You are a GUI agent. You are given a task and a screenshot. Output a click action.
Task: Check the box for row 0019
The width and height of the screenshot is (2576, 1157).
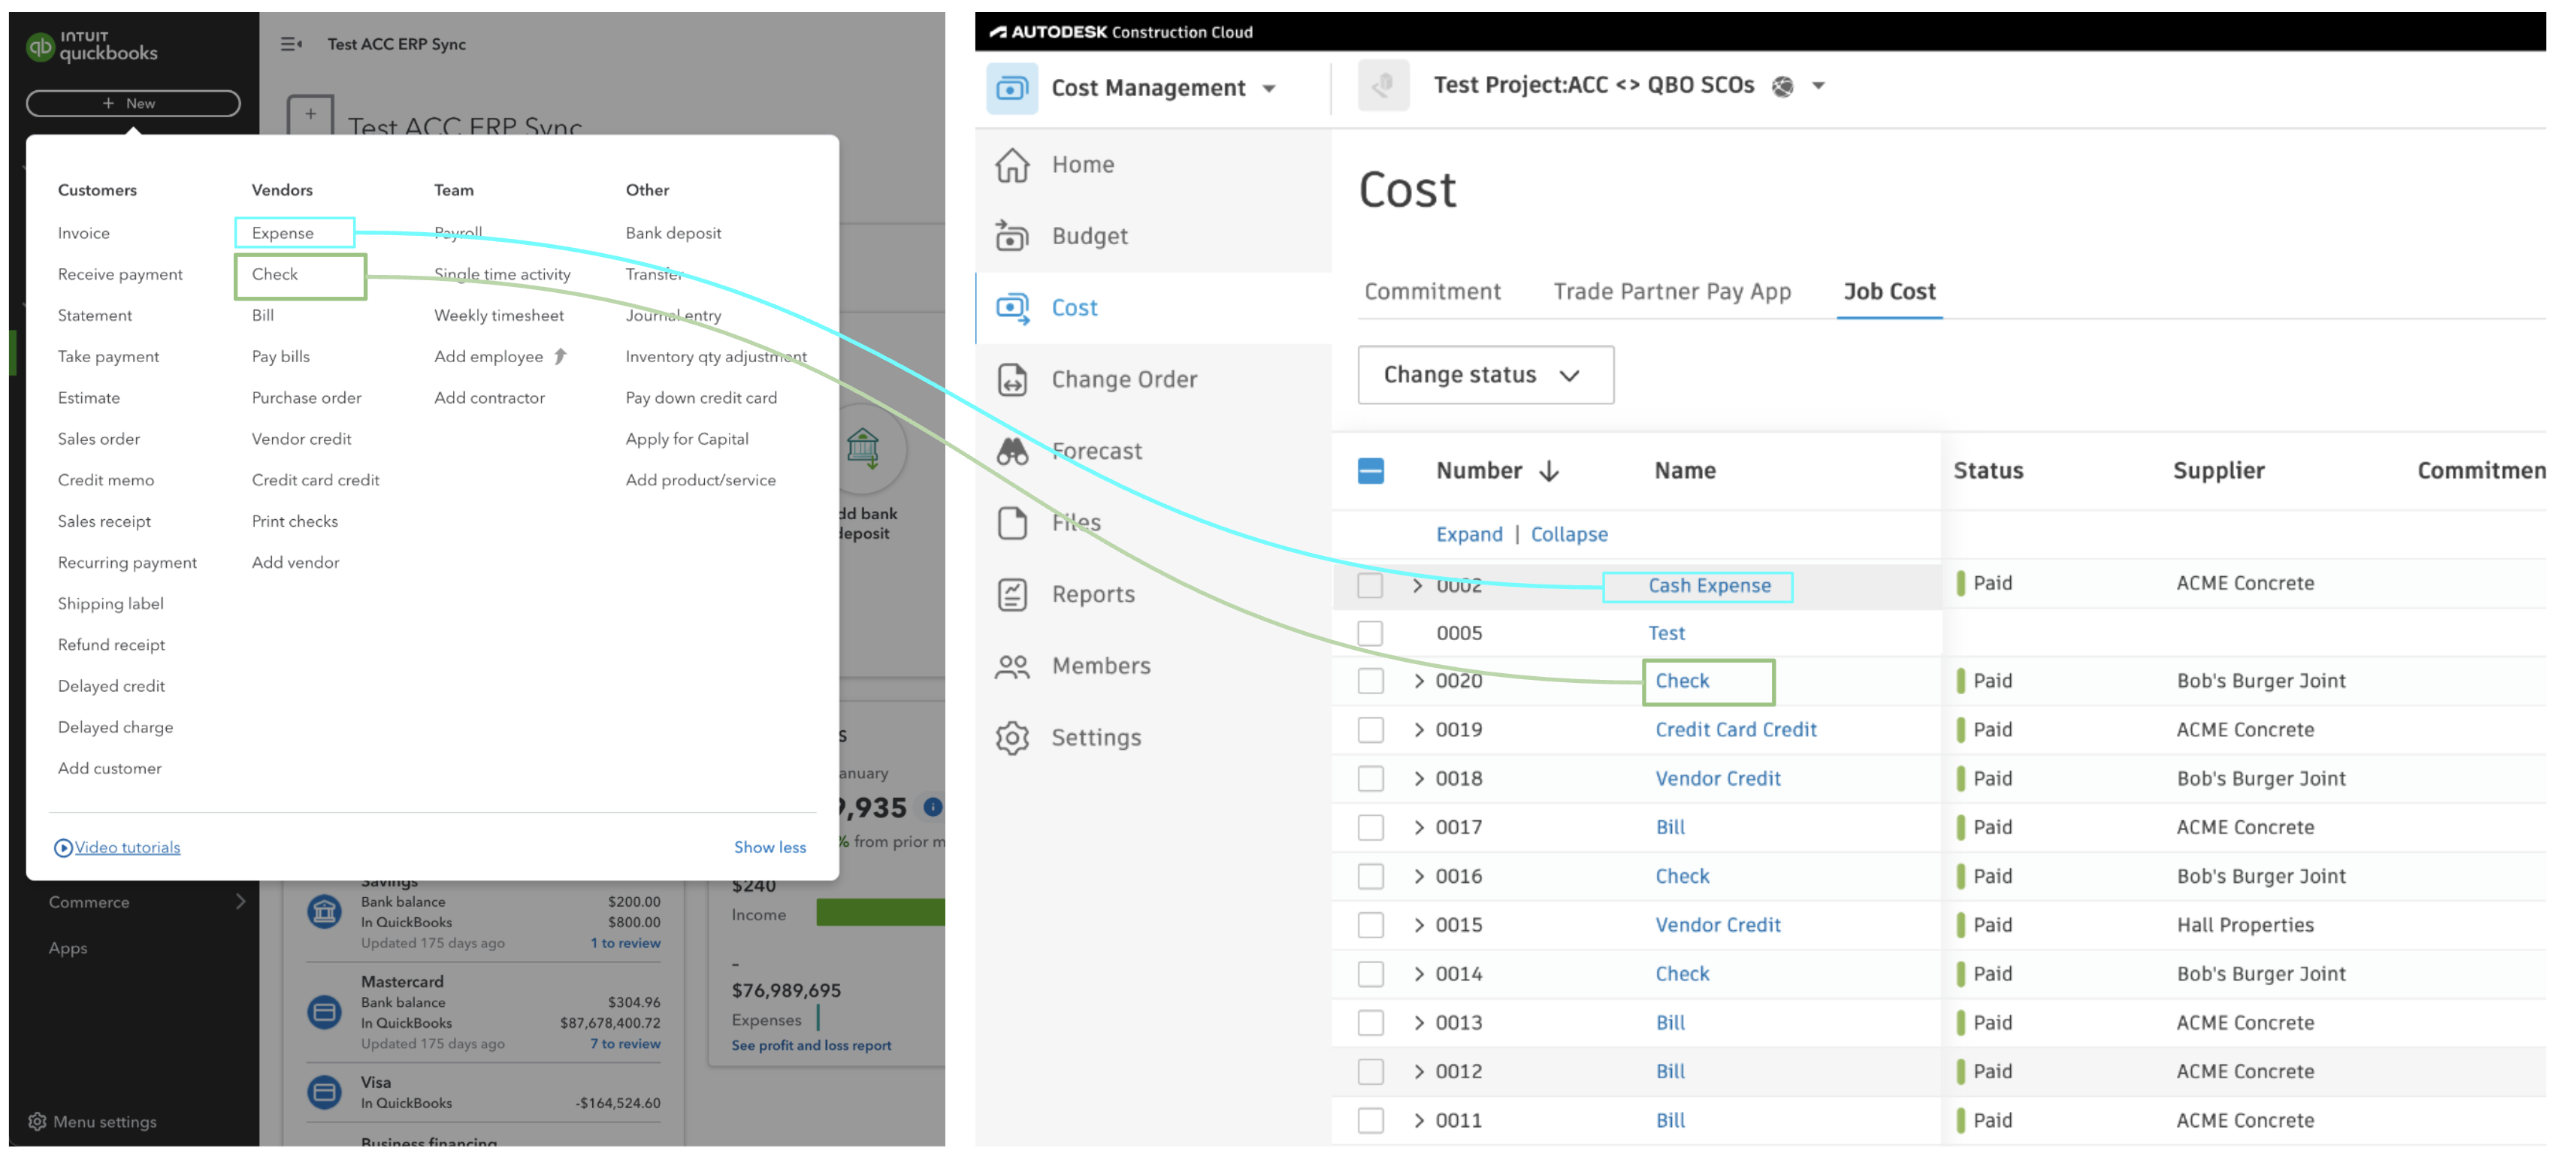[1370, 730]
